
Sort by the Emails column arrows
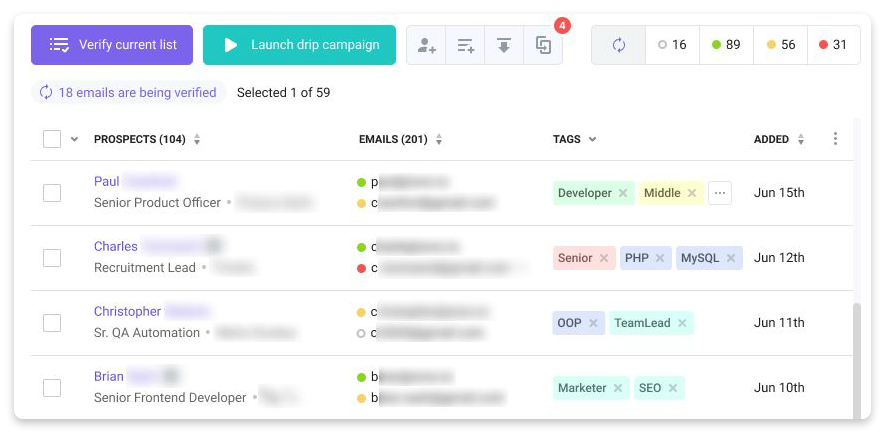click(x=439, y=139)
